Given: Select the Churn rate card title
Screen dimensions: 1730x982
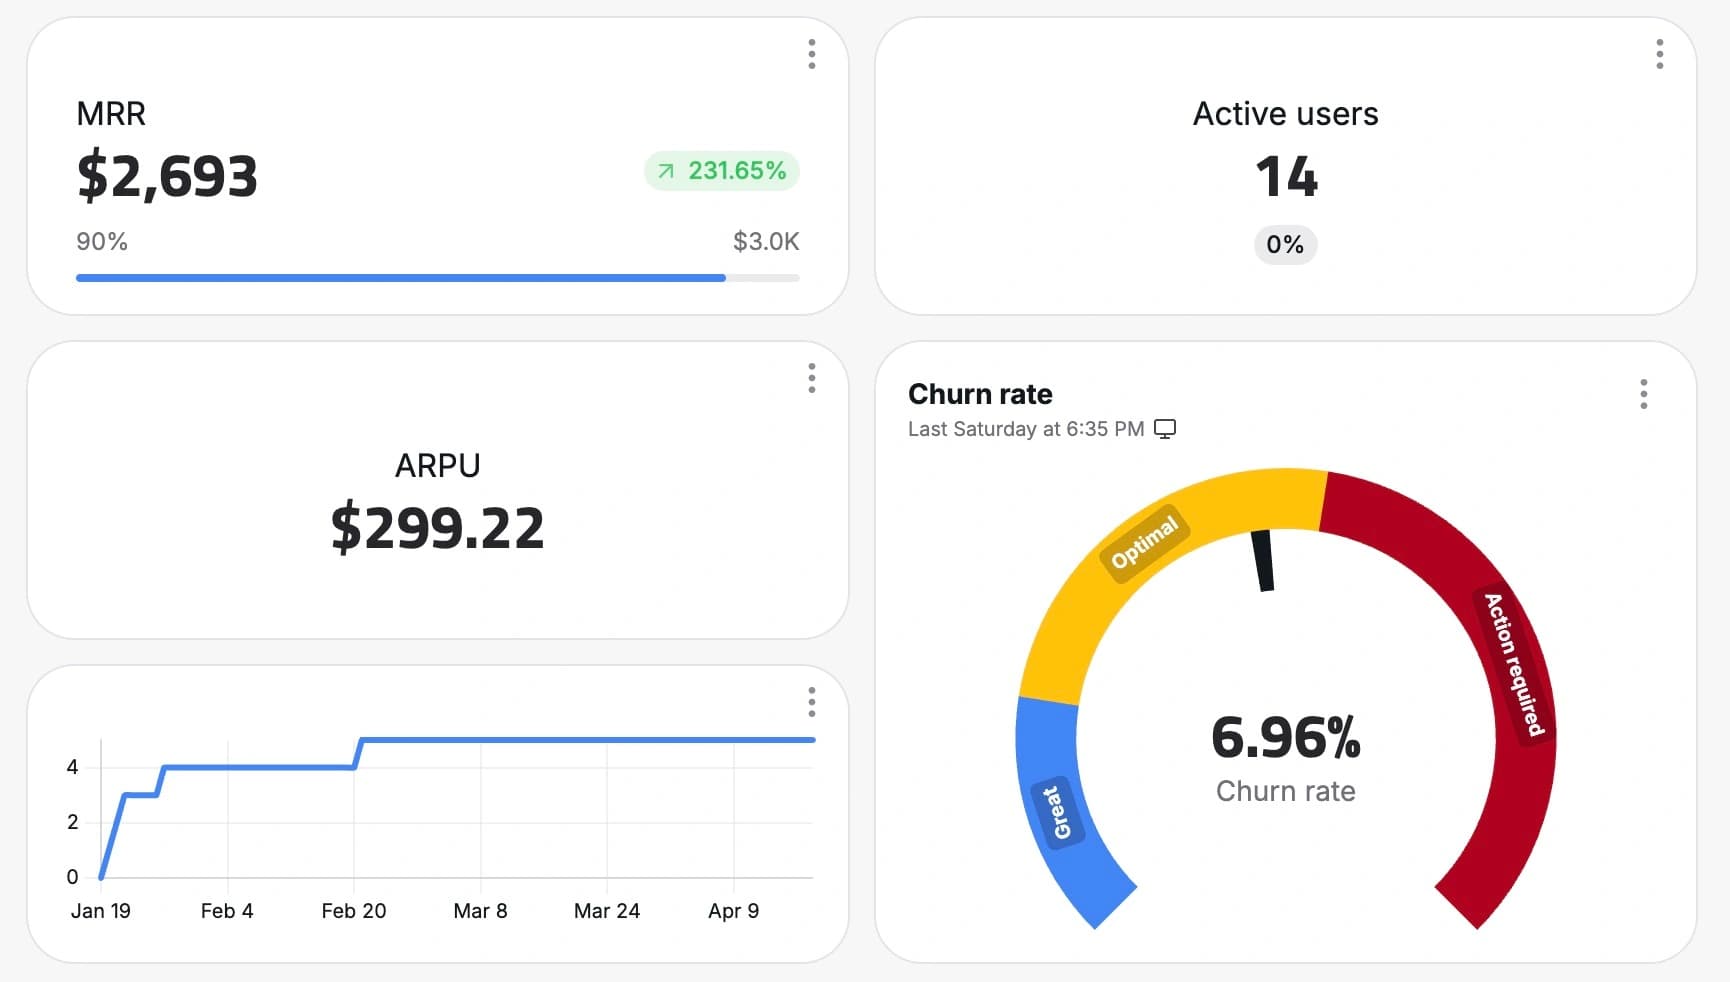Looking at the screenshot, I should (980, 394).
